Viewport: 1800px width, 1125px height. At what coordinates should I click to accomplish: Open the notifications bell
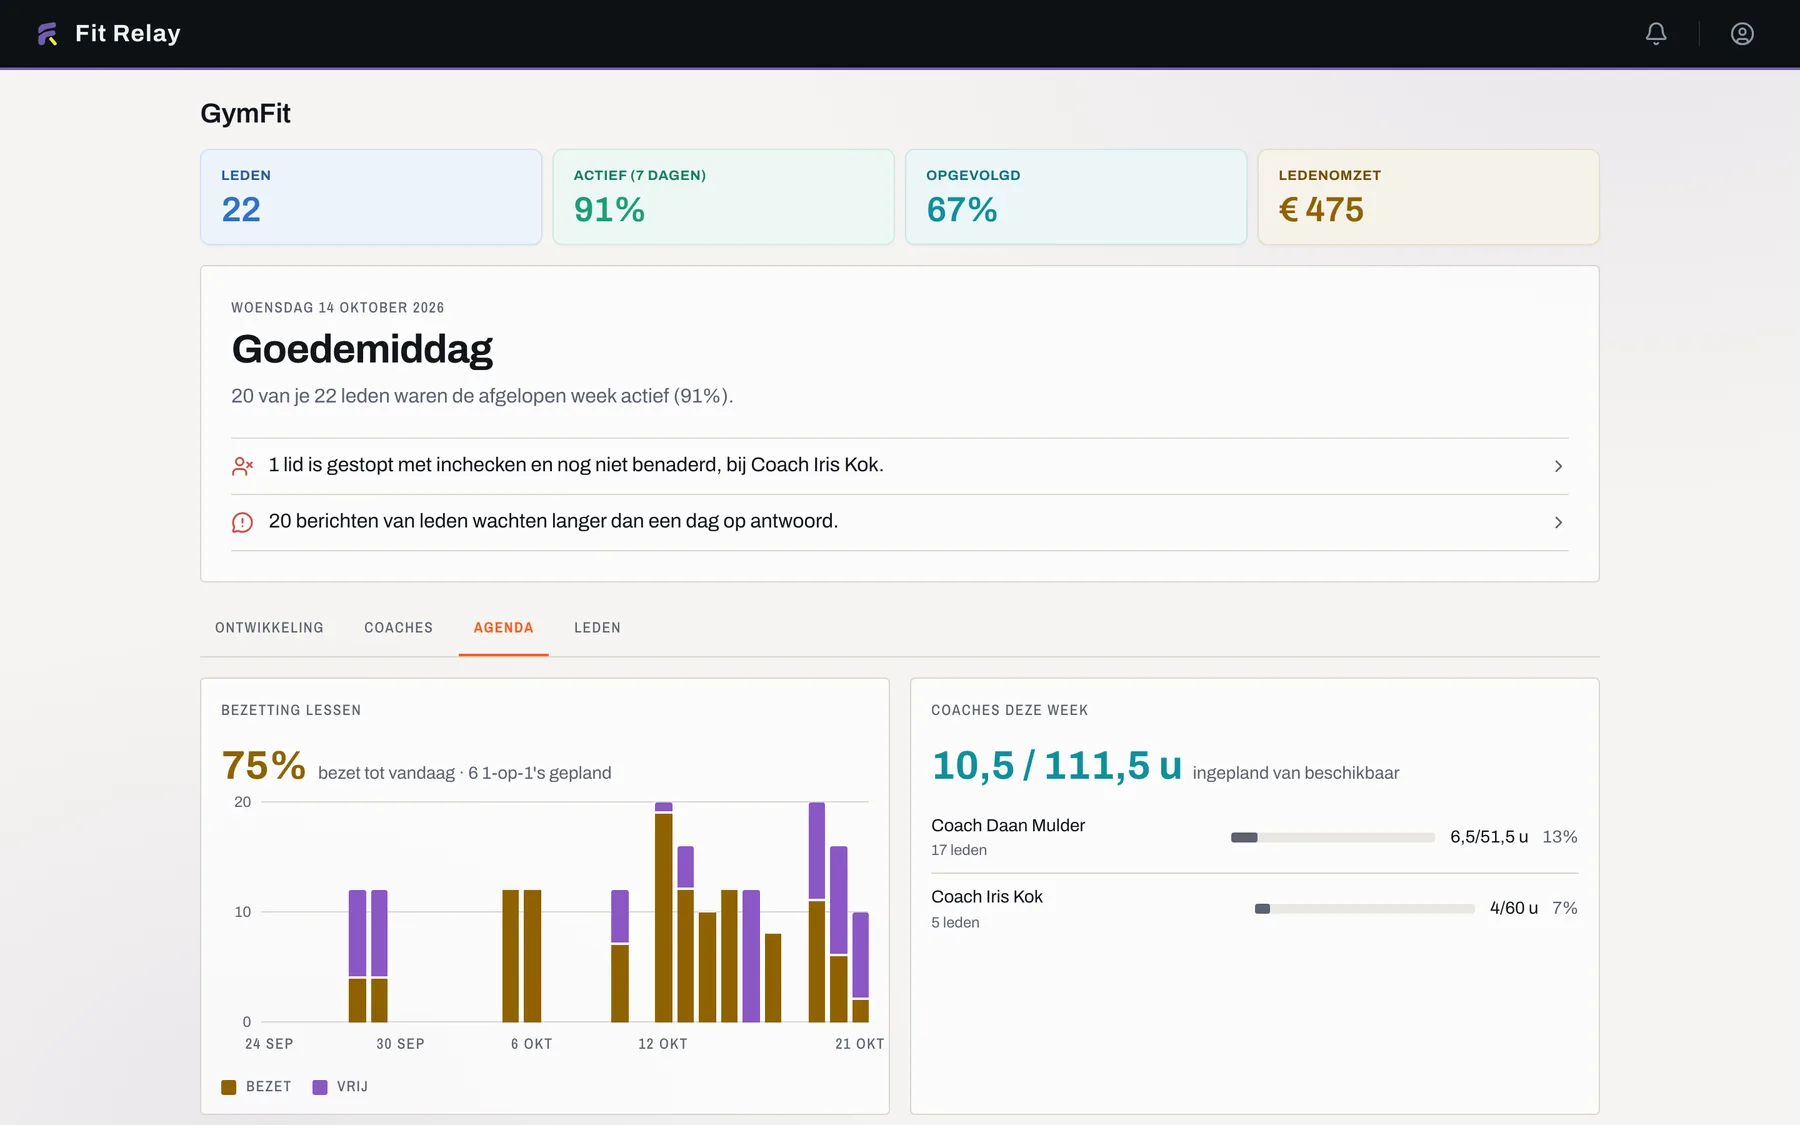(x=1656, y=34)
